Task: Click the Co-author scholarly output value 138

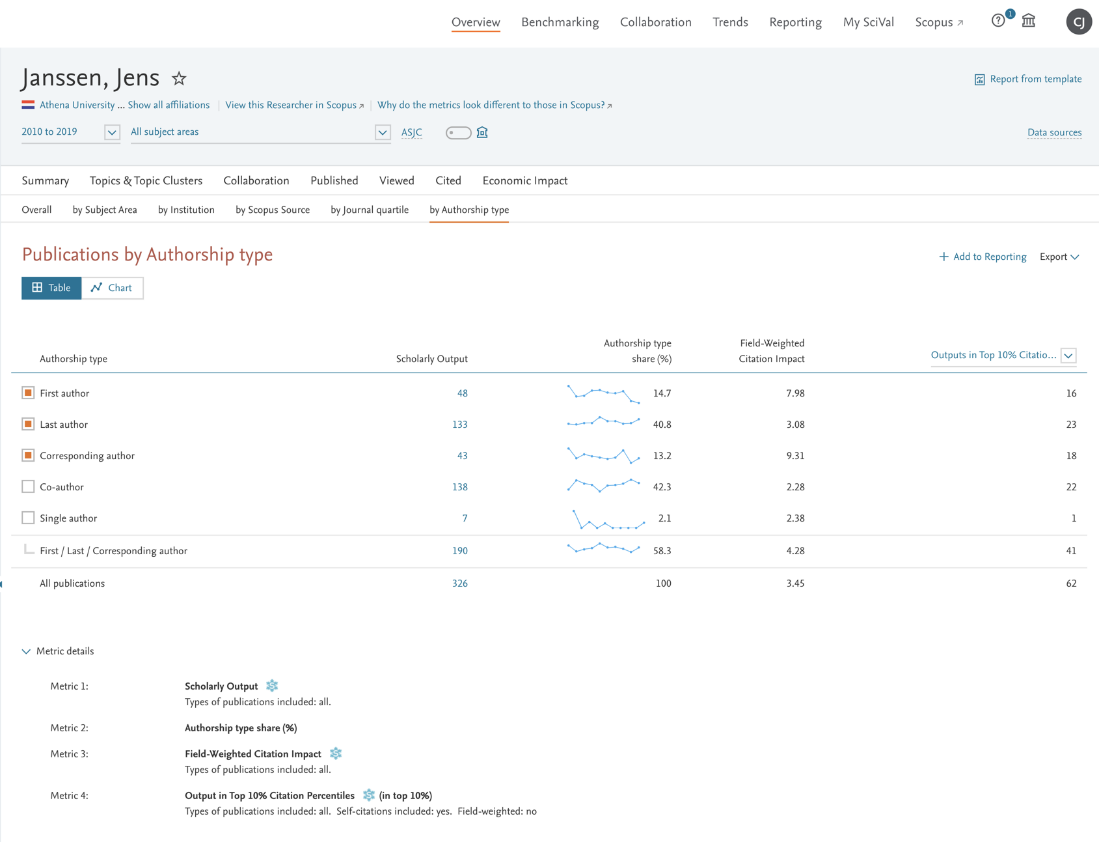Action: pos(460,487)
